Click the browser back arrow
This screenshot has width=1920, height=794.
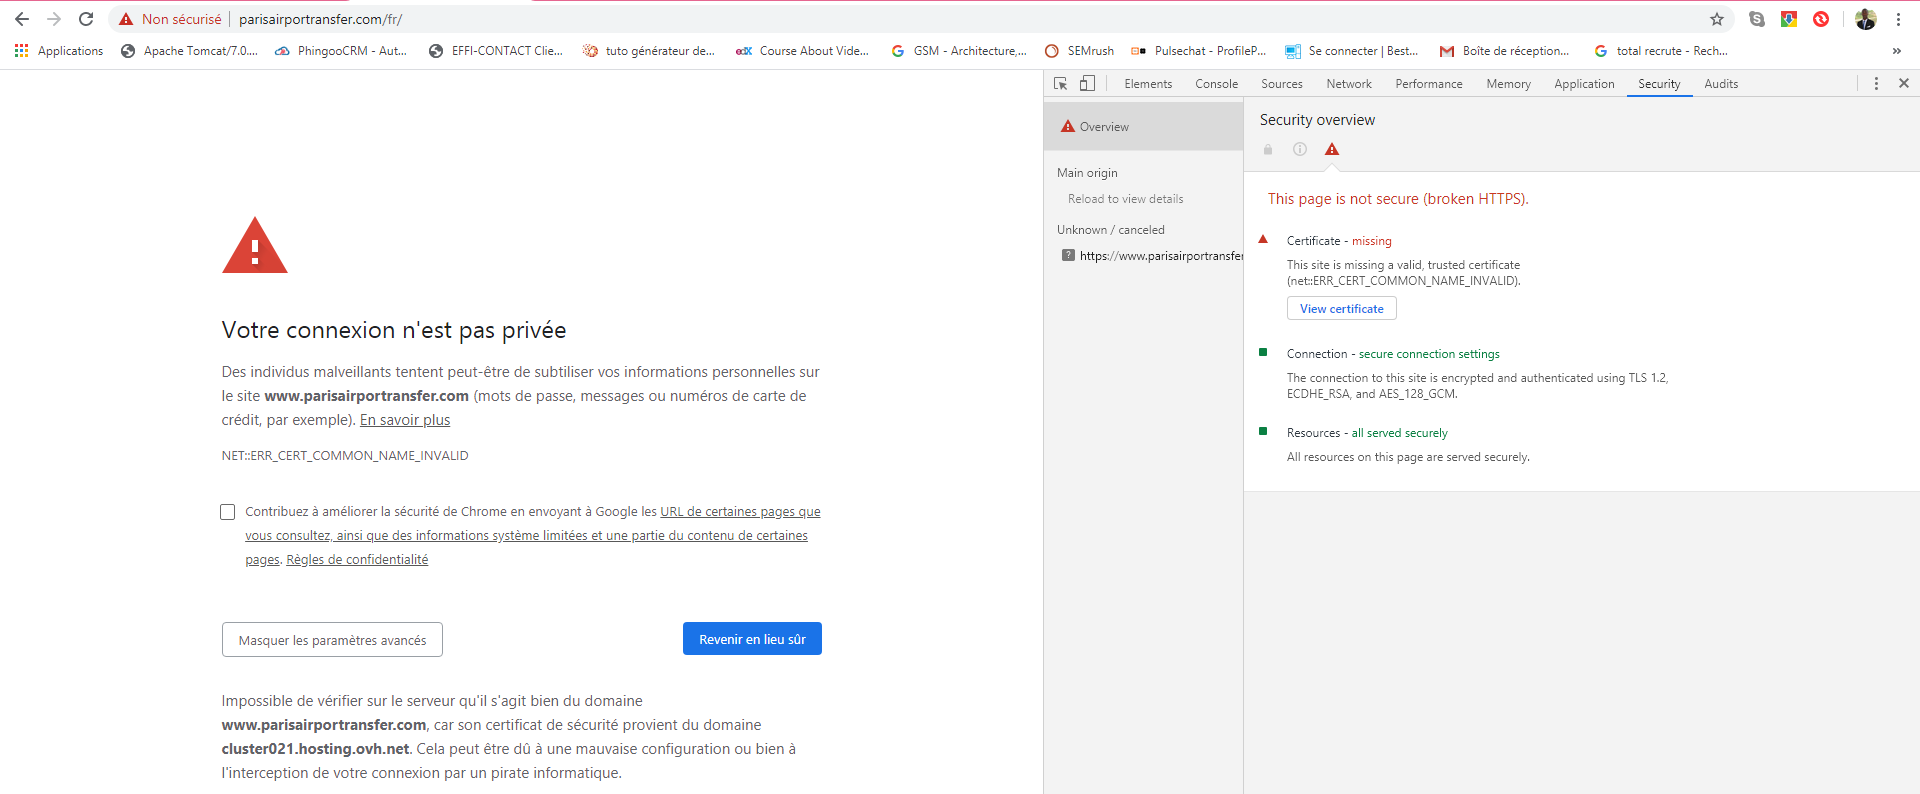pyautogui.click(x=22, y=19)
